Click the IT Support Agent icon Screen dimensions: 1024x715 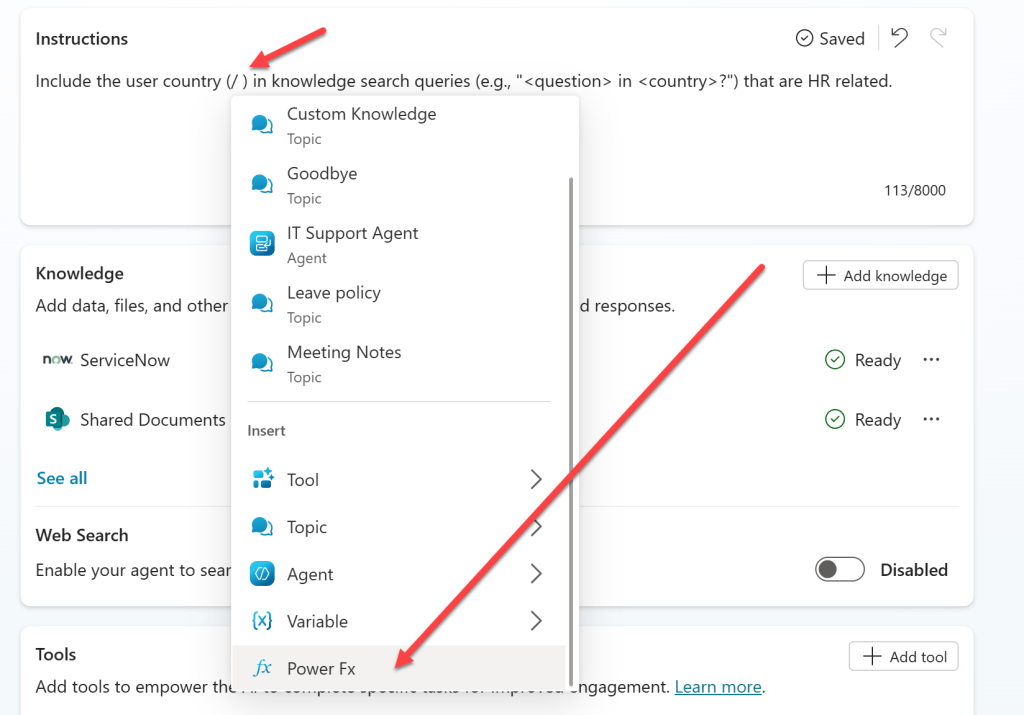[x=262, y=244]
